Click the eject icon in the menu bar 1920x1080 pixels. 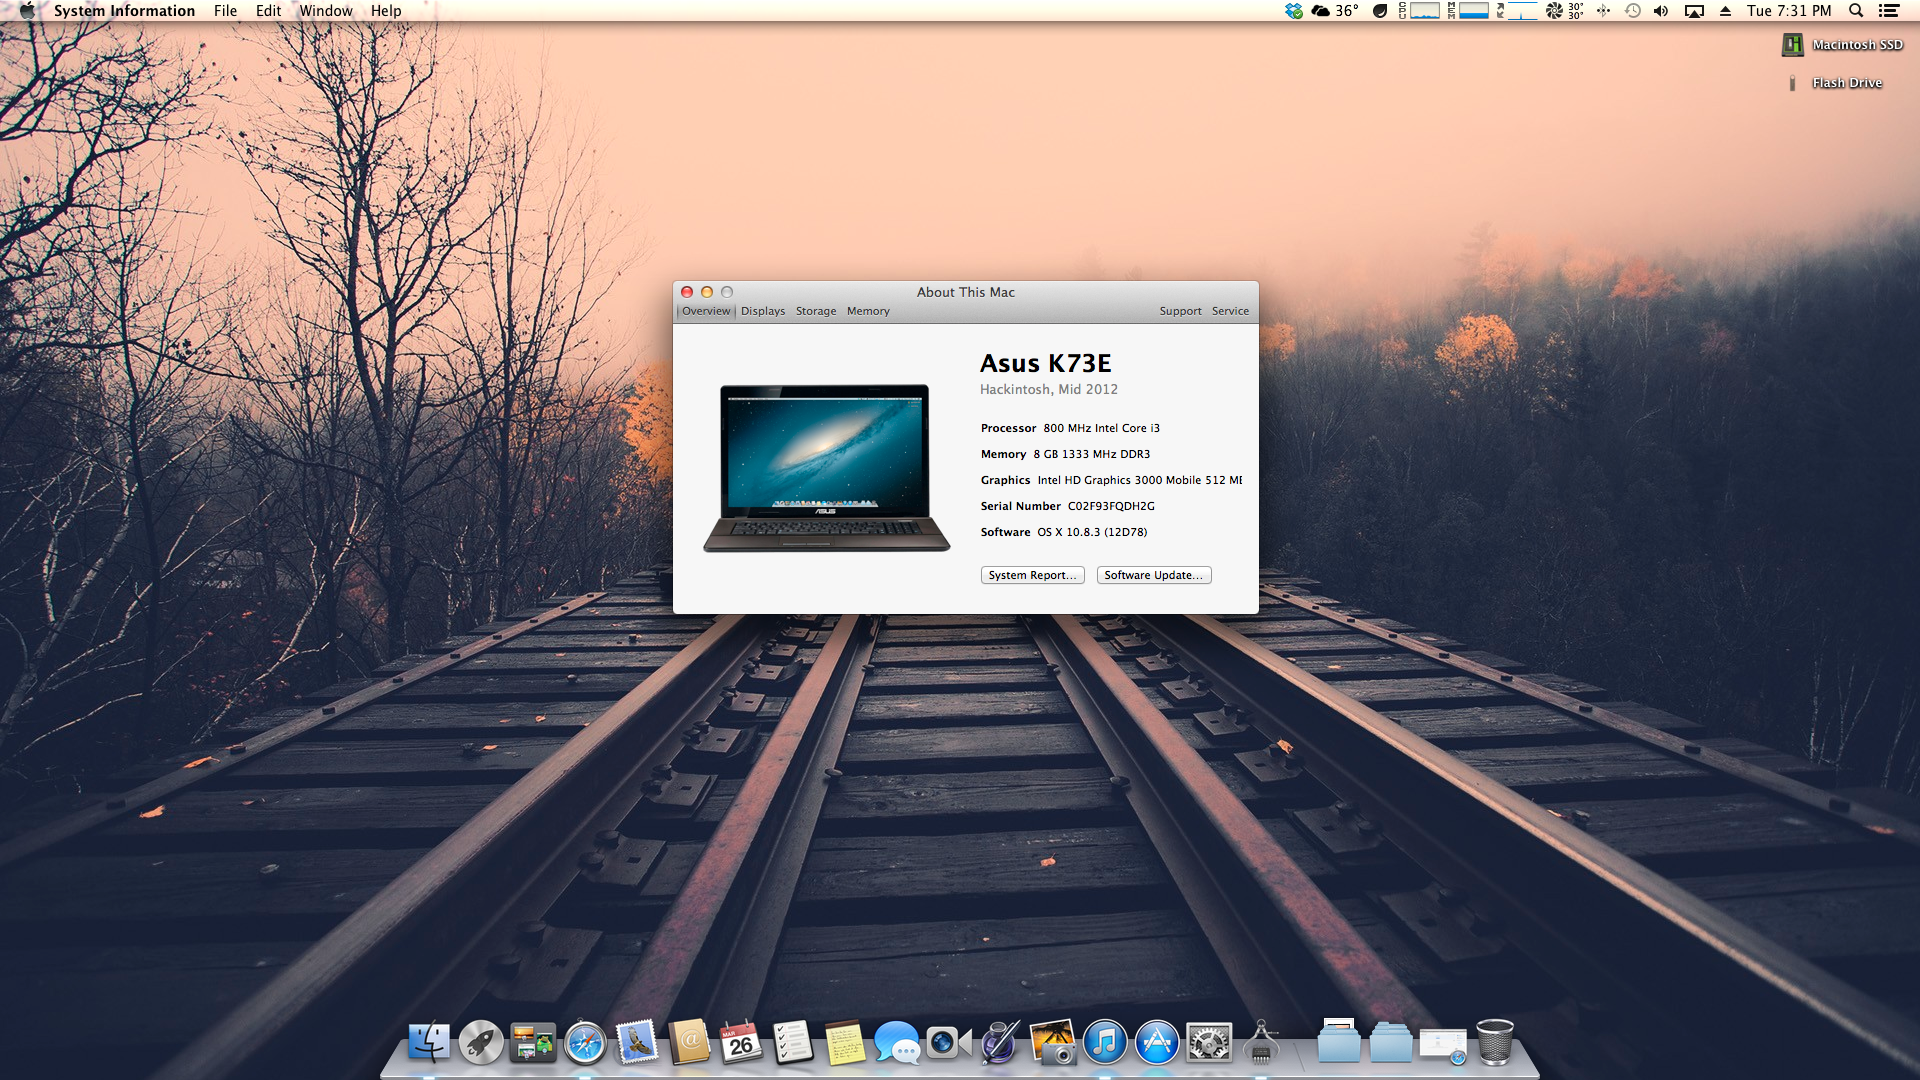[x=1725, y=11]
